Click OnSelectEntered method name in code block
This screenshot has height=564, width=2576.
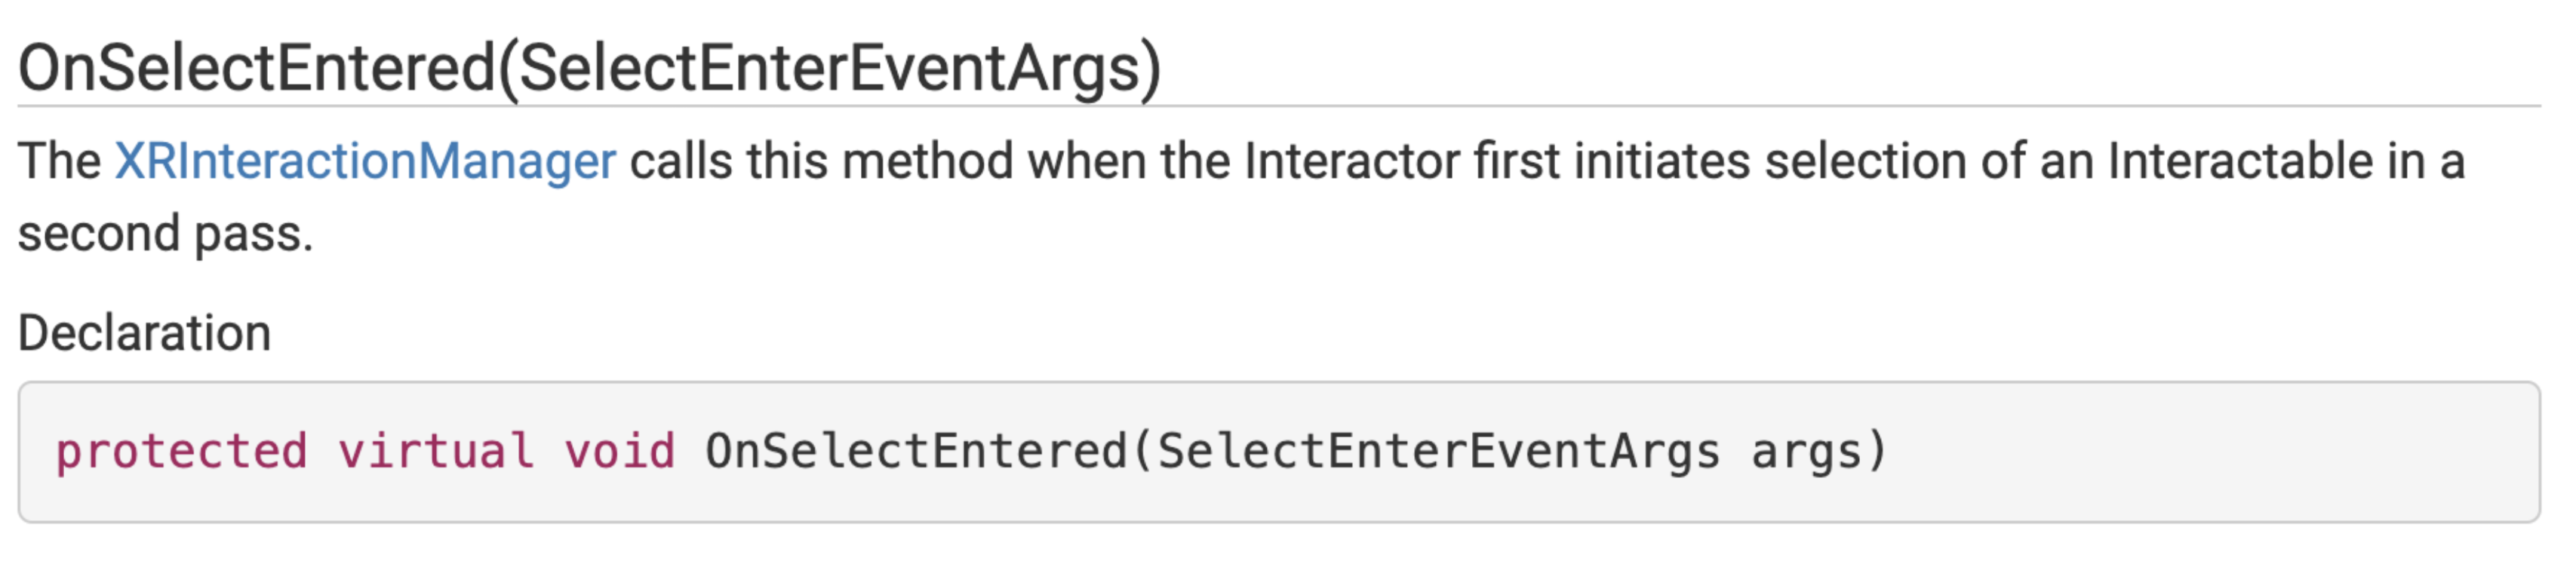(x=916, y=451)
